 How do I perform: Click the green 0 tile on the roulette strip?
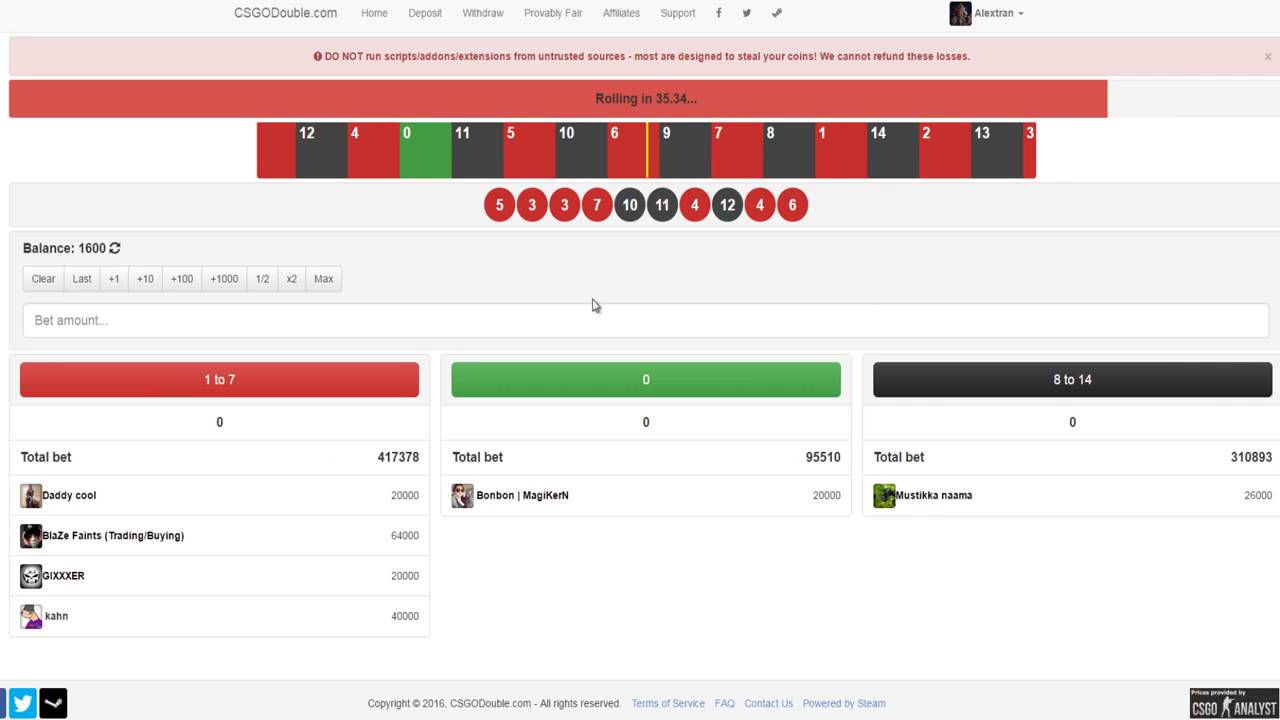pyautogui.click(x=425, y=150)
